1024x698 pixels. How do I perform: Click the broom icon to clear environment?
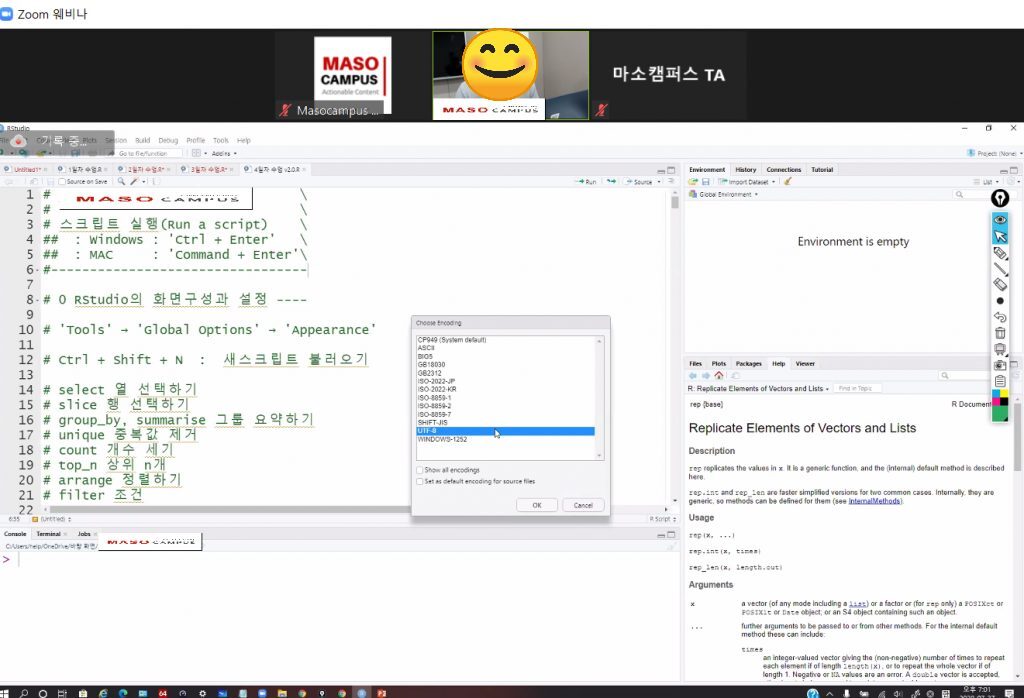click(x=788, y=182)
